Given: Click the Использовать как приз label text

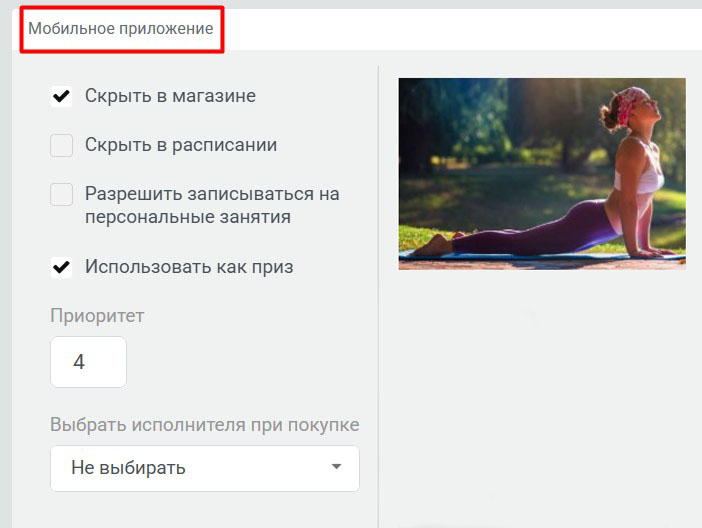Looking at the screenshot, I should point(189,267).
